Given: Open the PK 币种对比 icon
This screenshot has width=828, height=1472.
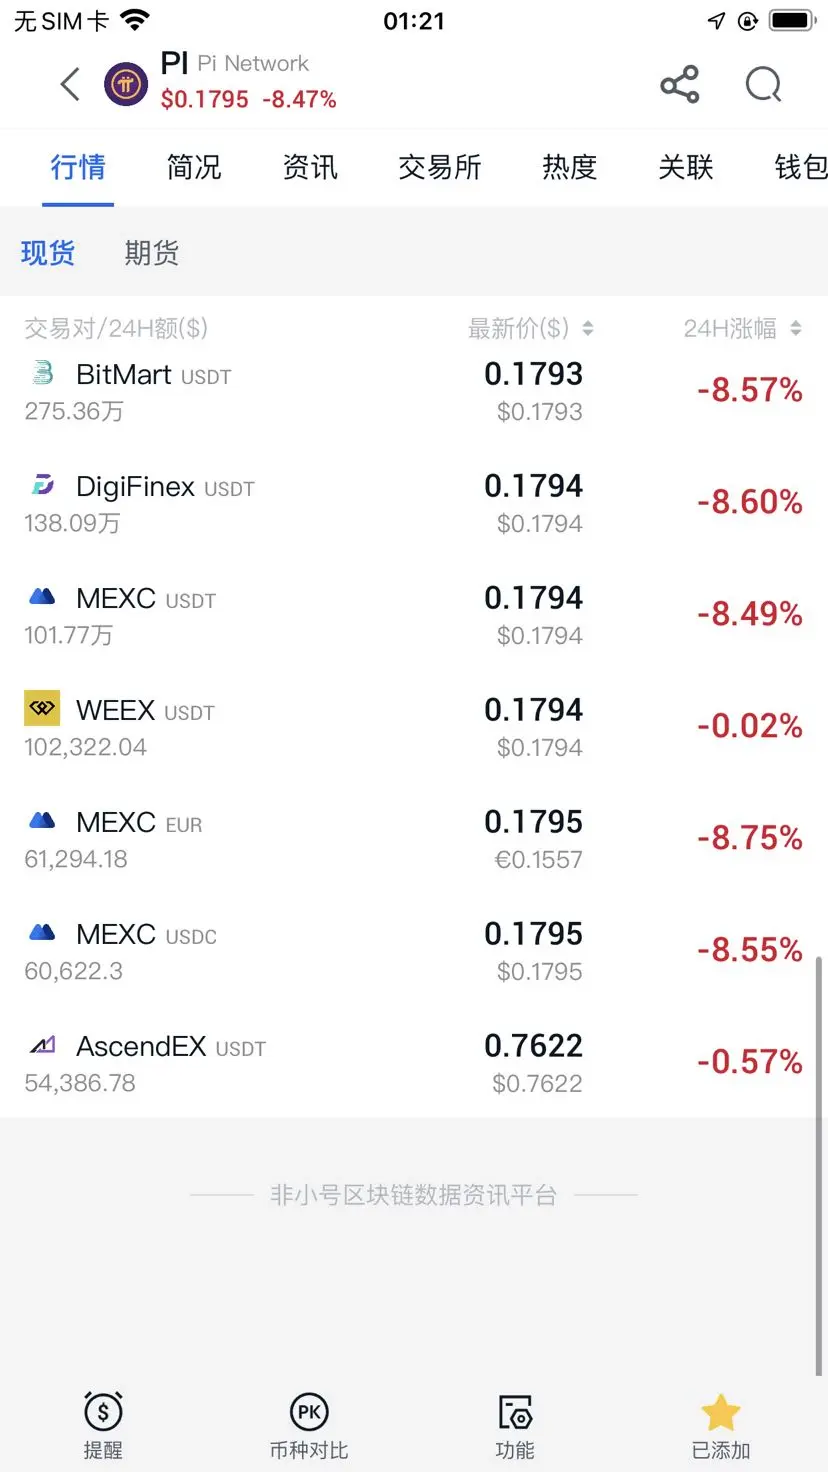Looking at the screenshot, I should (309, 1412).
